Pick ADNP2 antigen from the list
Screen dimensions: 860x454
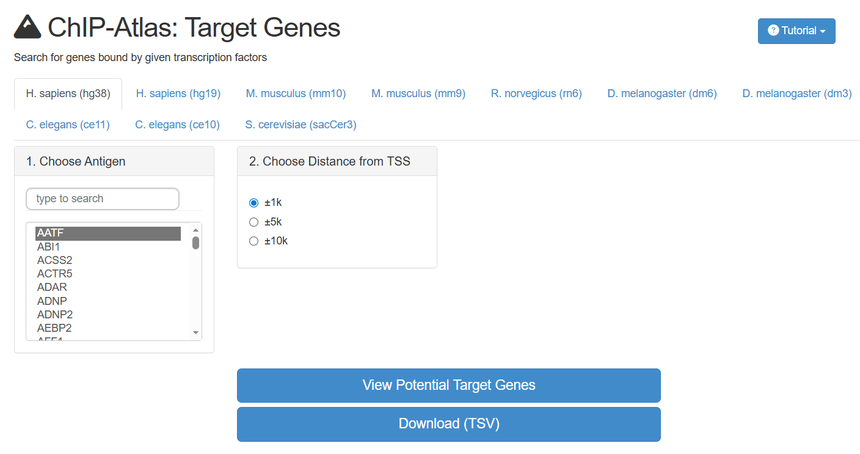pyautogui.click(x=54, y=314)
